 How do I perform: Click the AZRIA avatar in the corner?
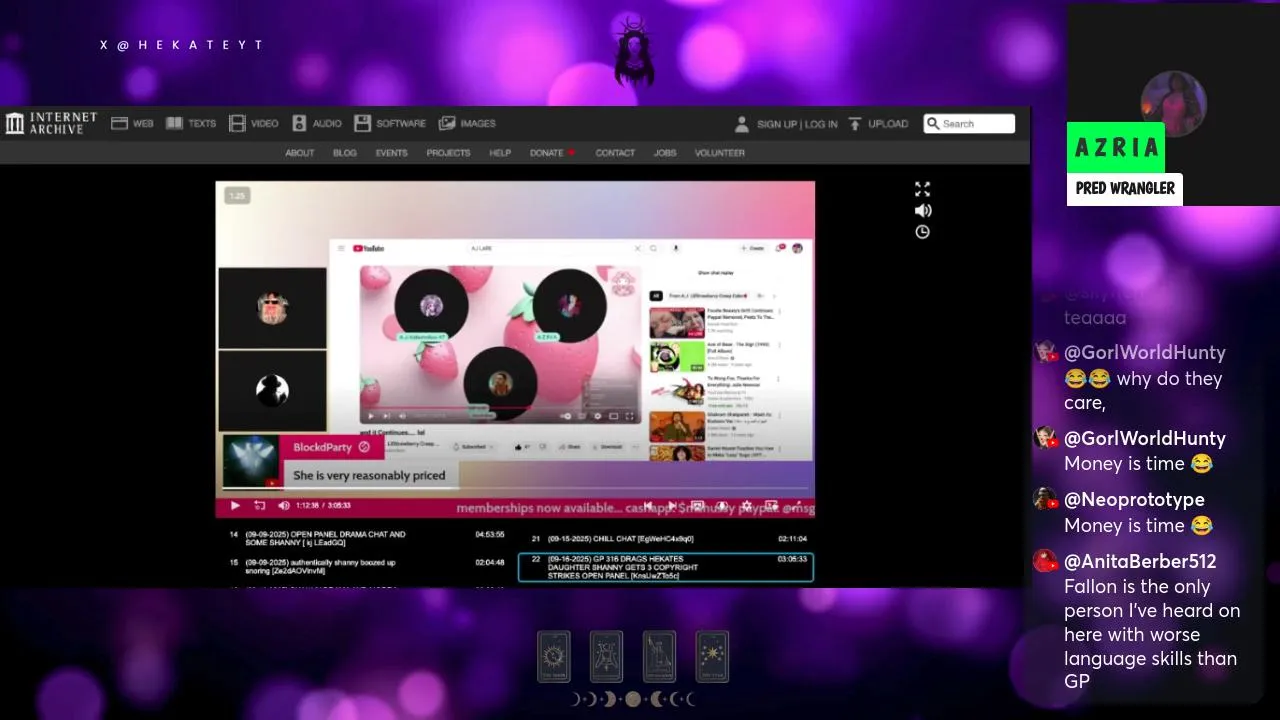click(1173, 103)
